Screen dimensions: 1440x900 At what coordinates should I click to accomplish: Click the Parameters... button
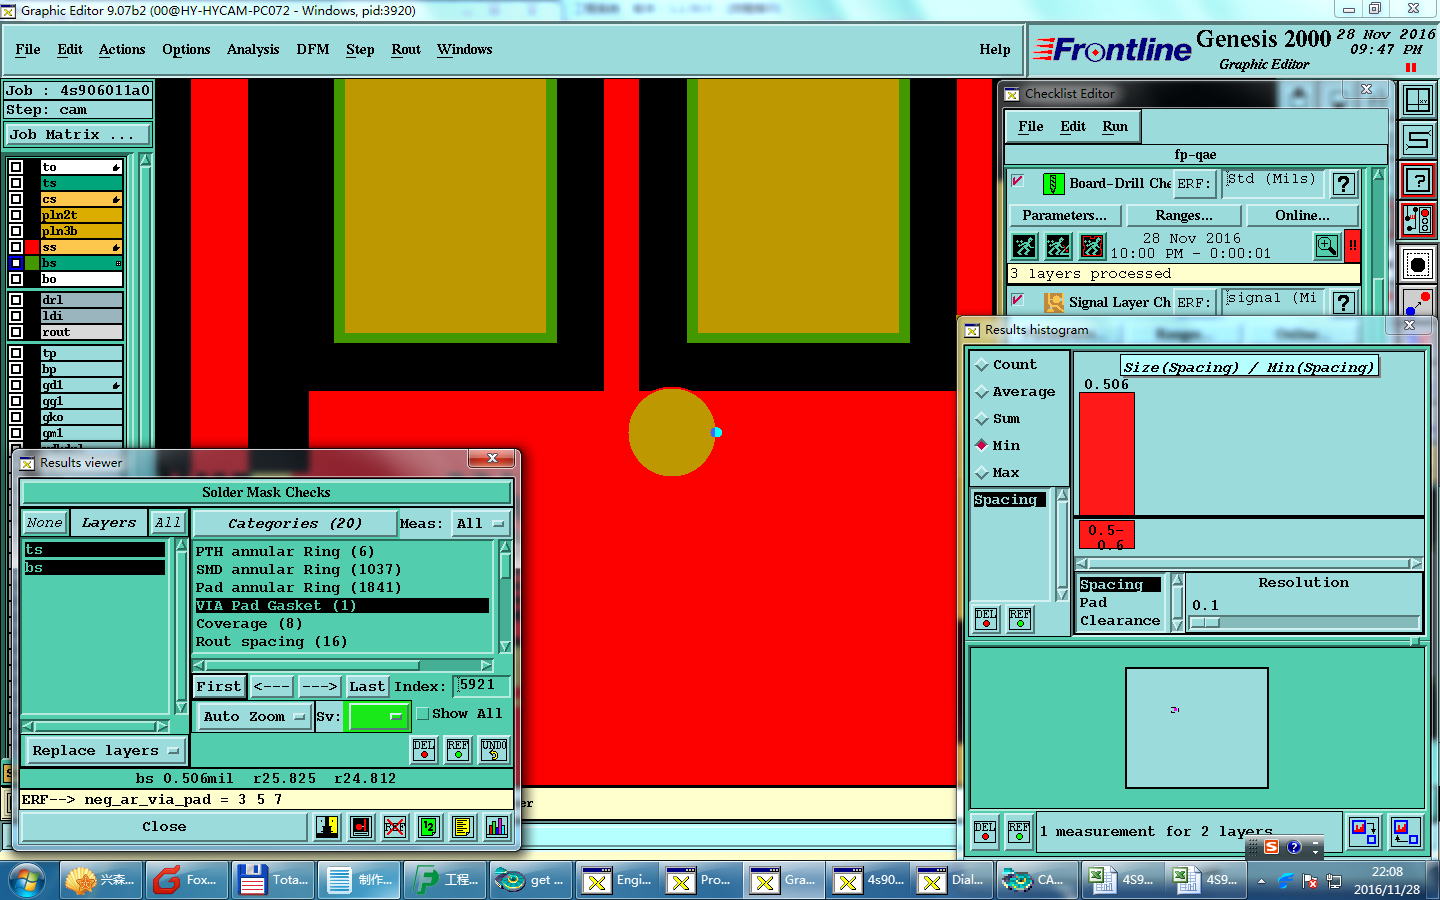coord(1065,215)
